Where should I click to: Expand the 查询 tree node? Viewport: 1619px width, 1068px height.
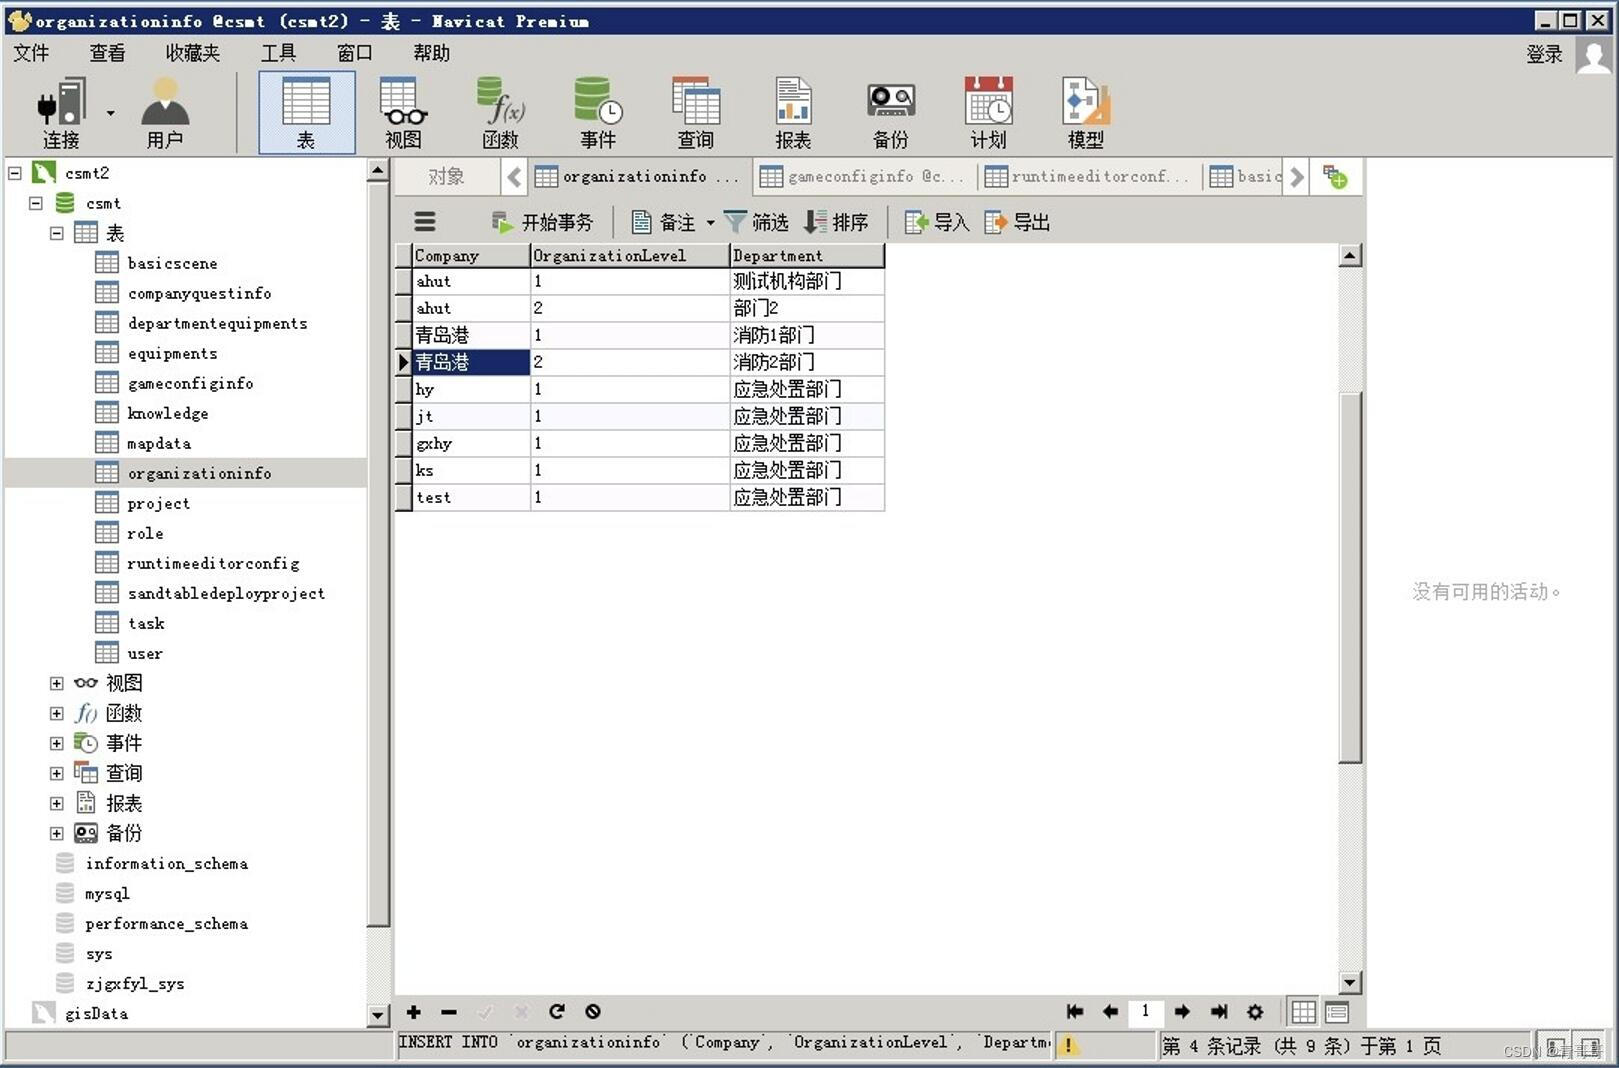click(57, 773)
